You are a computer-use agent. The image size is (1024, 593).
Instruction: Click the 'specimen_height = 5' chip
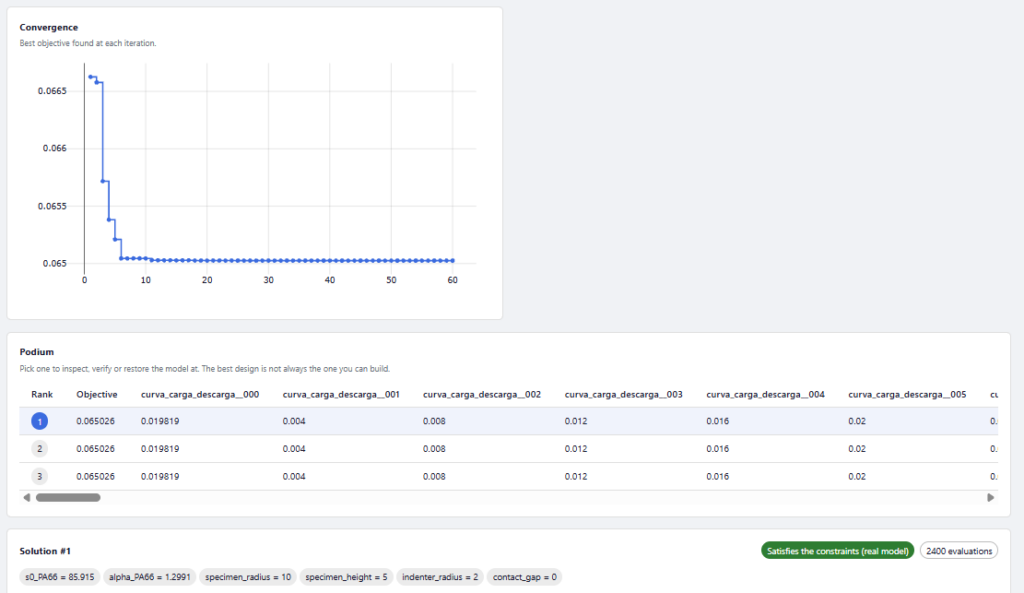pos(346,577)
